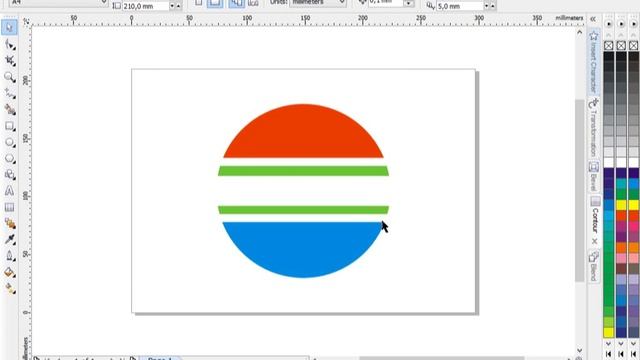Select the Interactive Fill tool
The height and width of the screenshot is (360, 640).
click(x=9, y=289)
